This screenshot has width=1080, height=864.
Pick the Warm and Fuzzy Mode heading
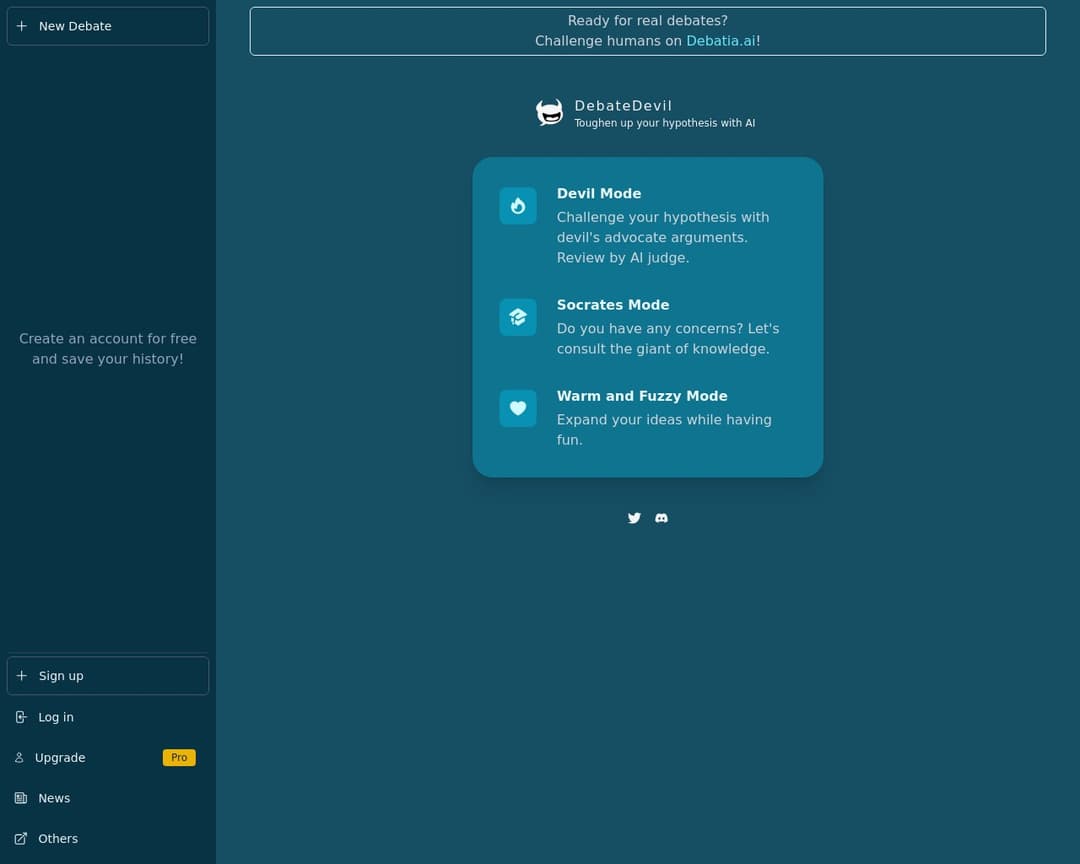click(x=642, y=396)
